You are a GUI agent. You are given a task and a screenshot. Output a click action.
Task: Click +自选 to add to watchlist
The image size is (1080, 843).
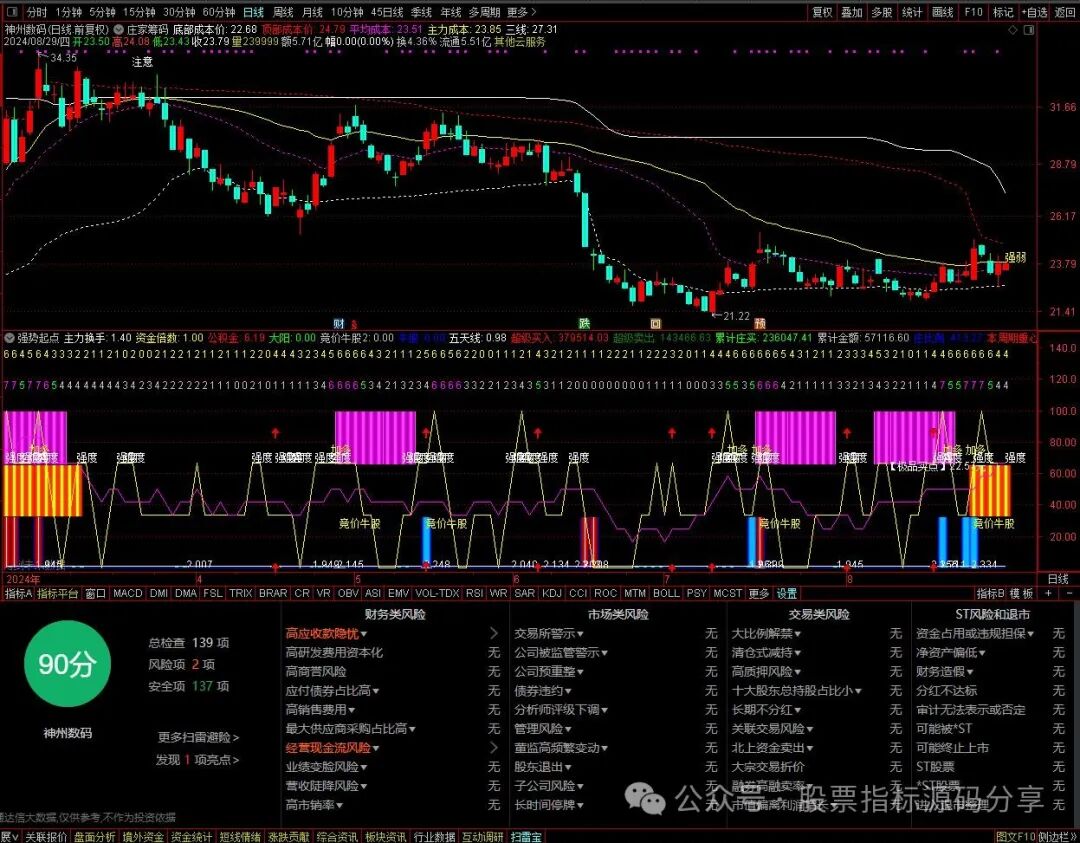[x=1035, y=12]
